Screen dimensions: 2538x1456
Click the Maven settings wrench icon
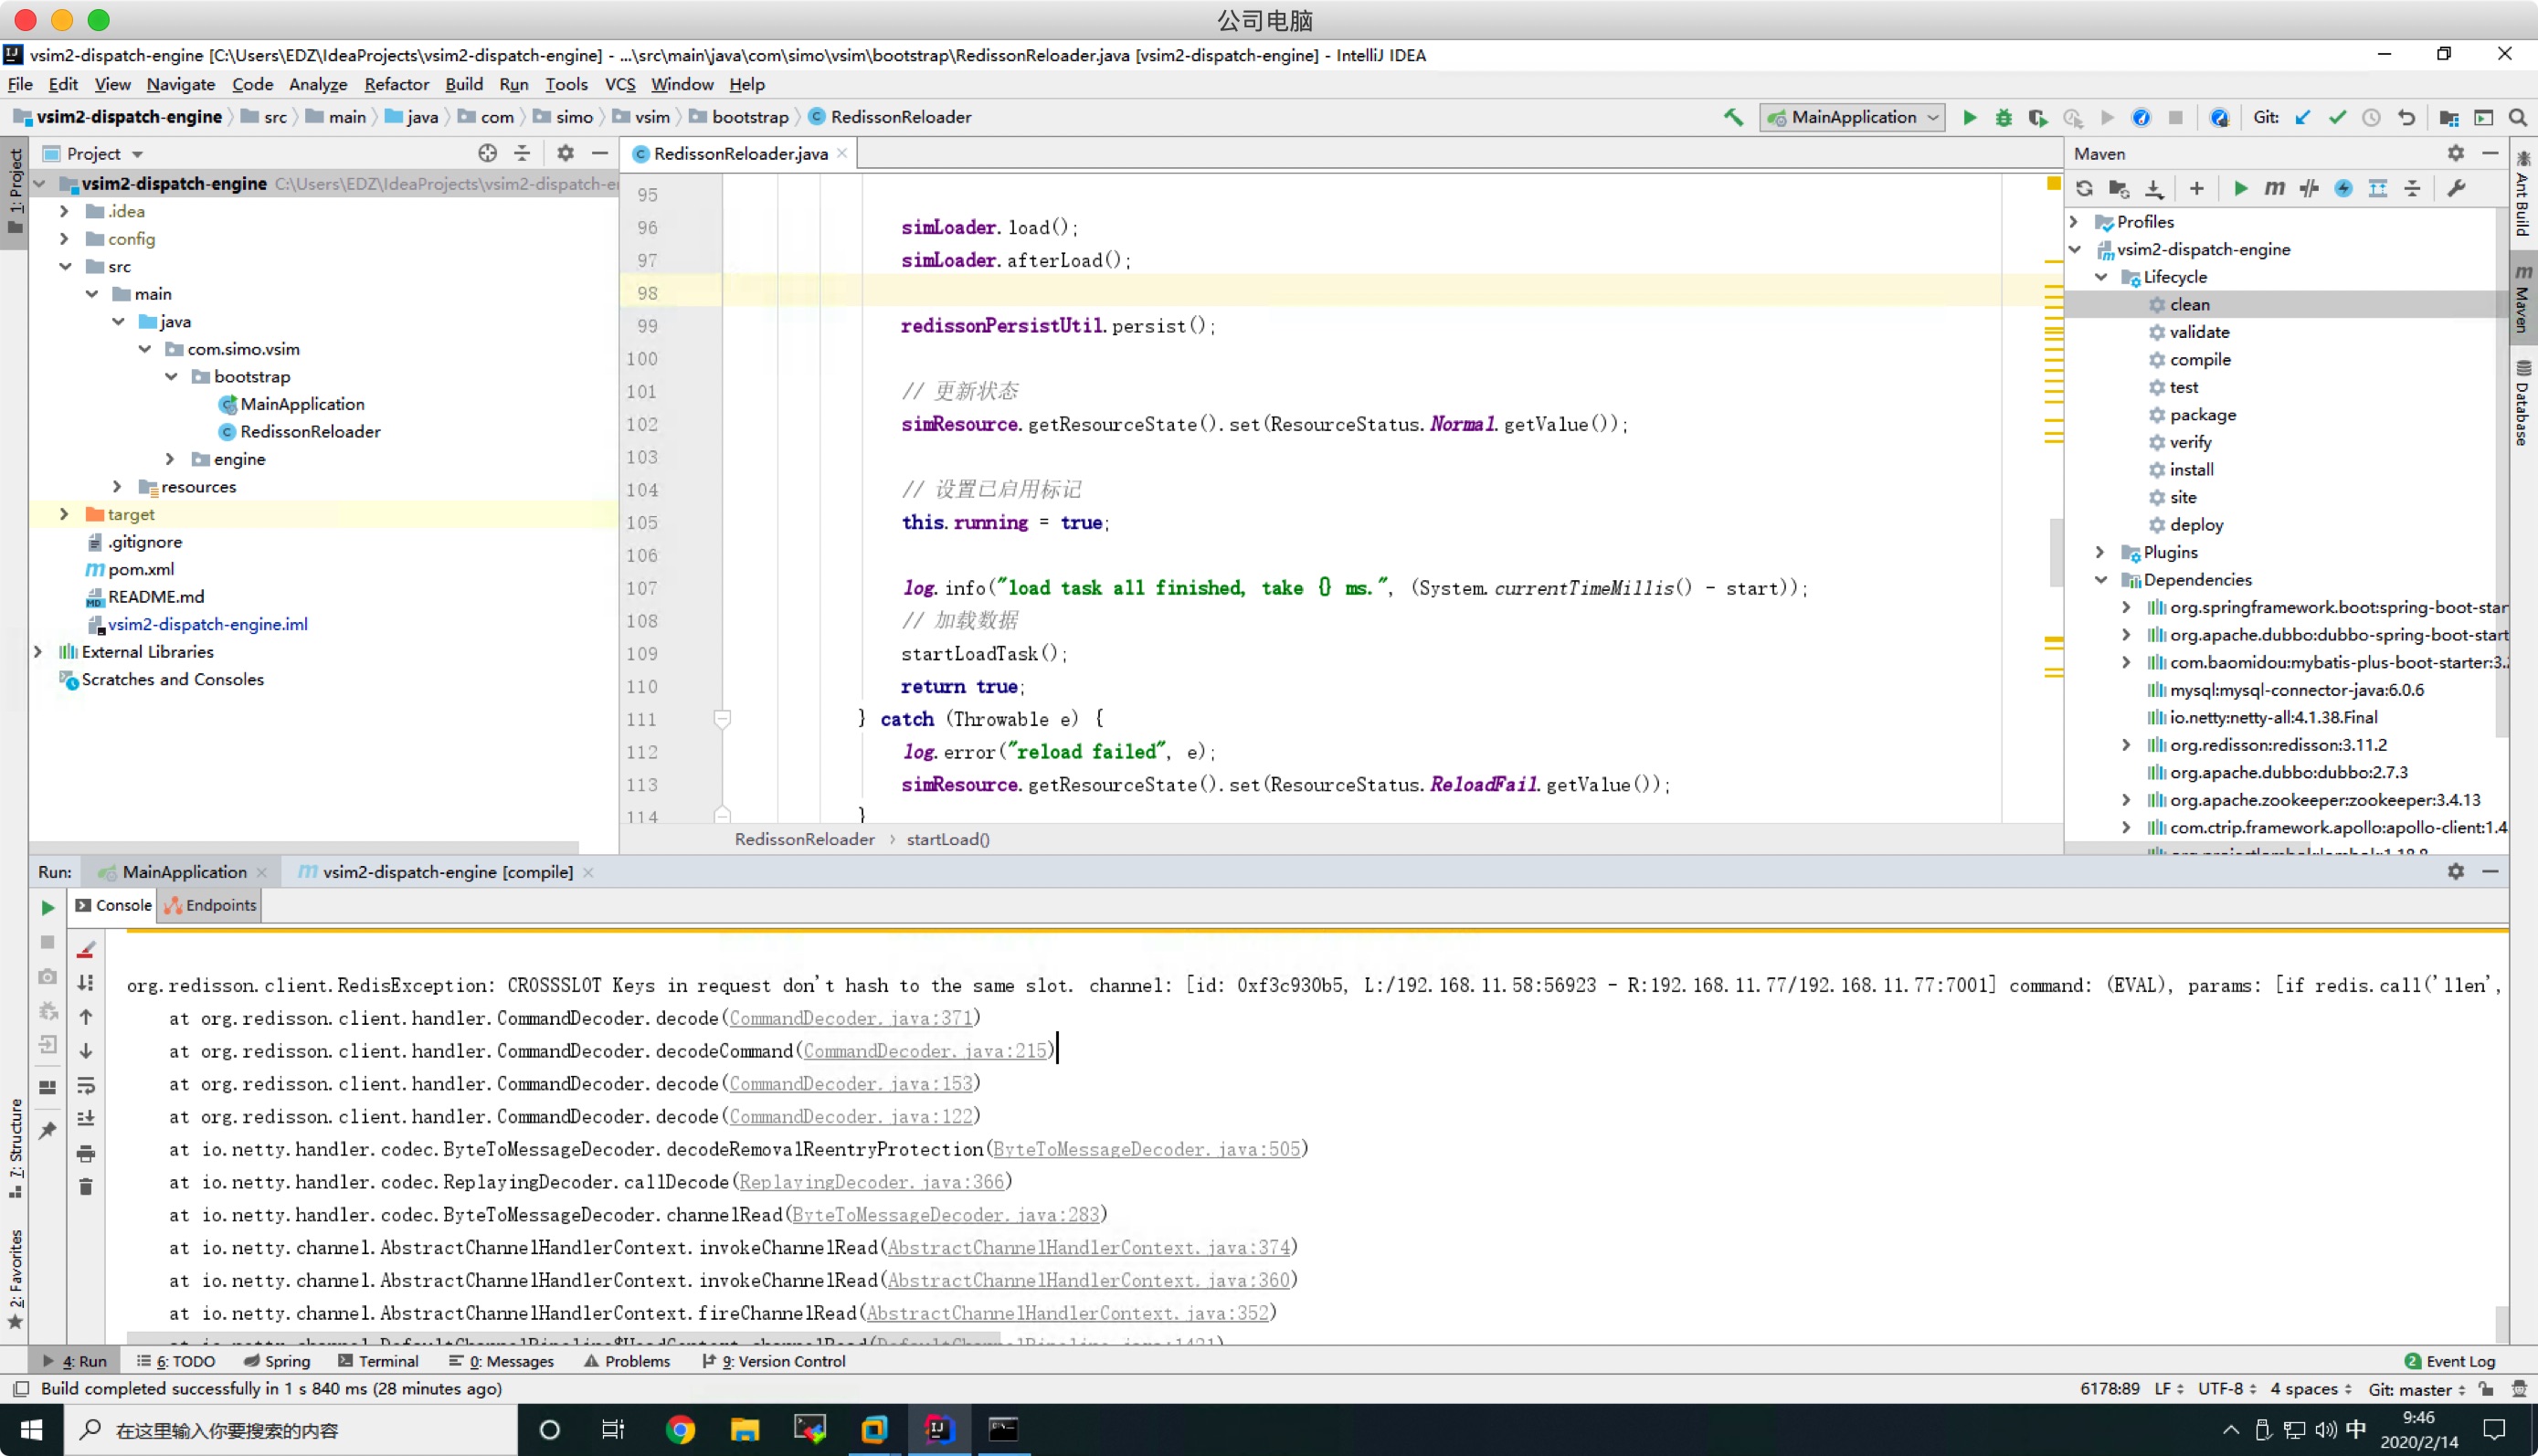pos(2456,188)
